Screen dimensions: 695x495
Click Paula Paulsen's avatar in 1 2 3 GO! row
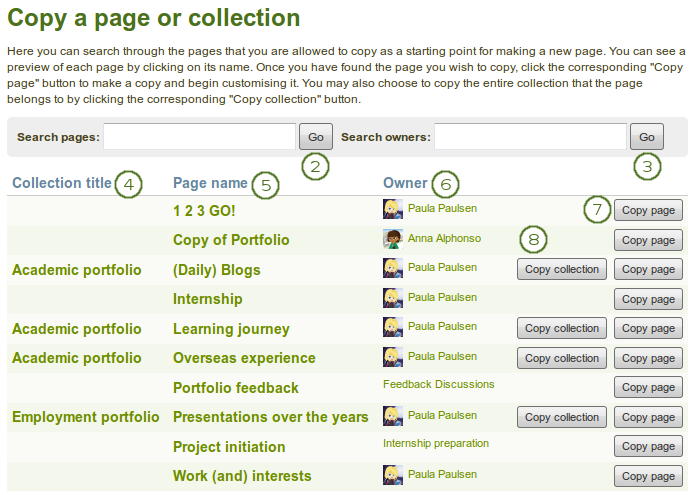(393, 209)
